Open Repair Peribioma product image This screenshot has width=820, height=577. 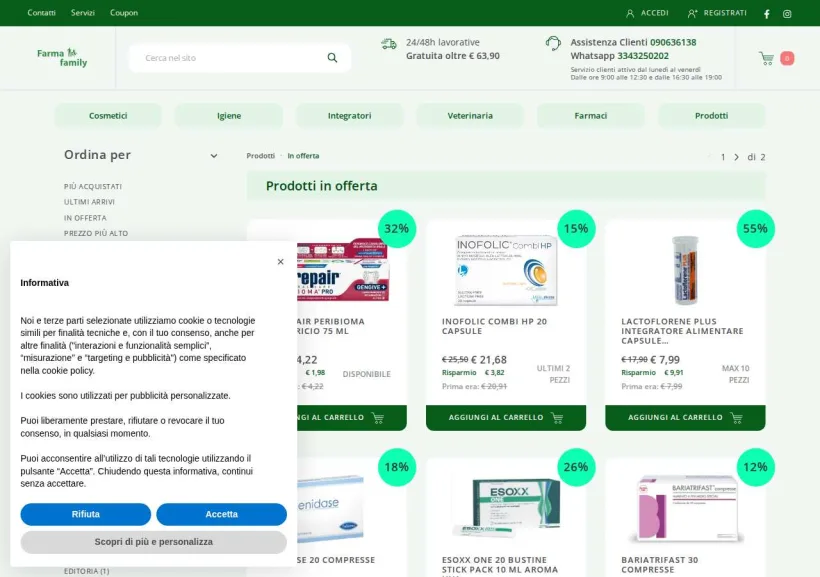pyautogui.click(x=343, y=270)
